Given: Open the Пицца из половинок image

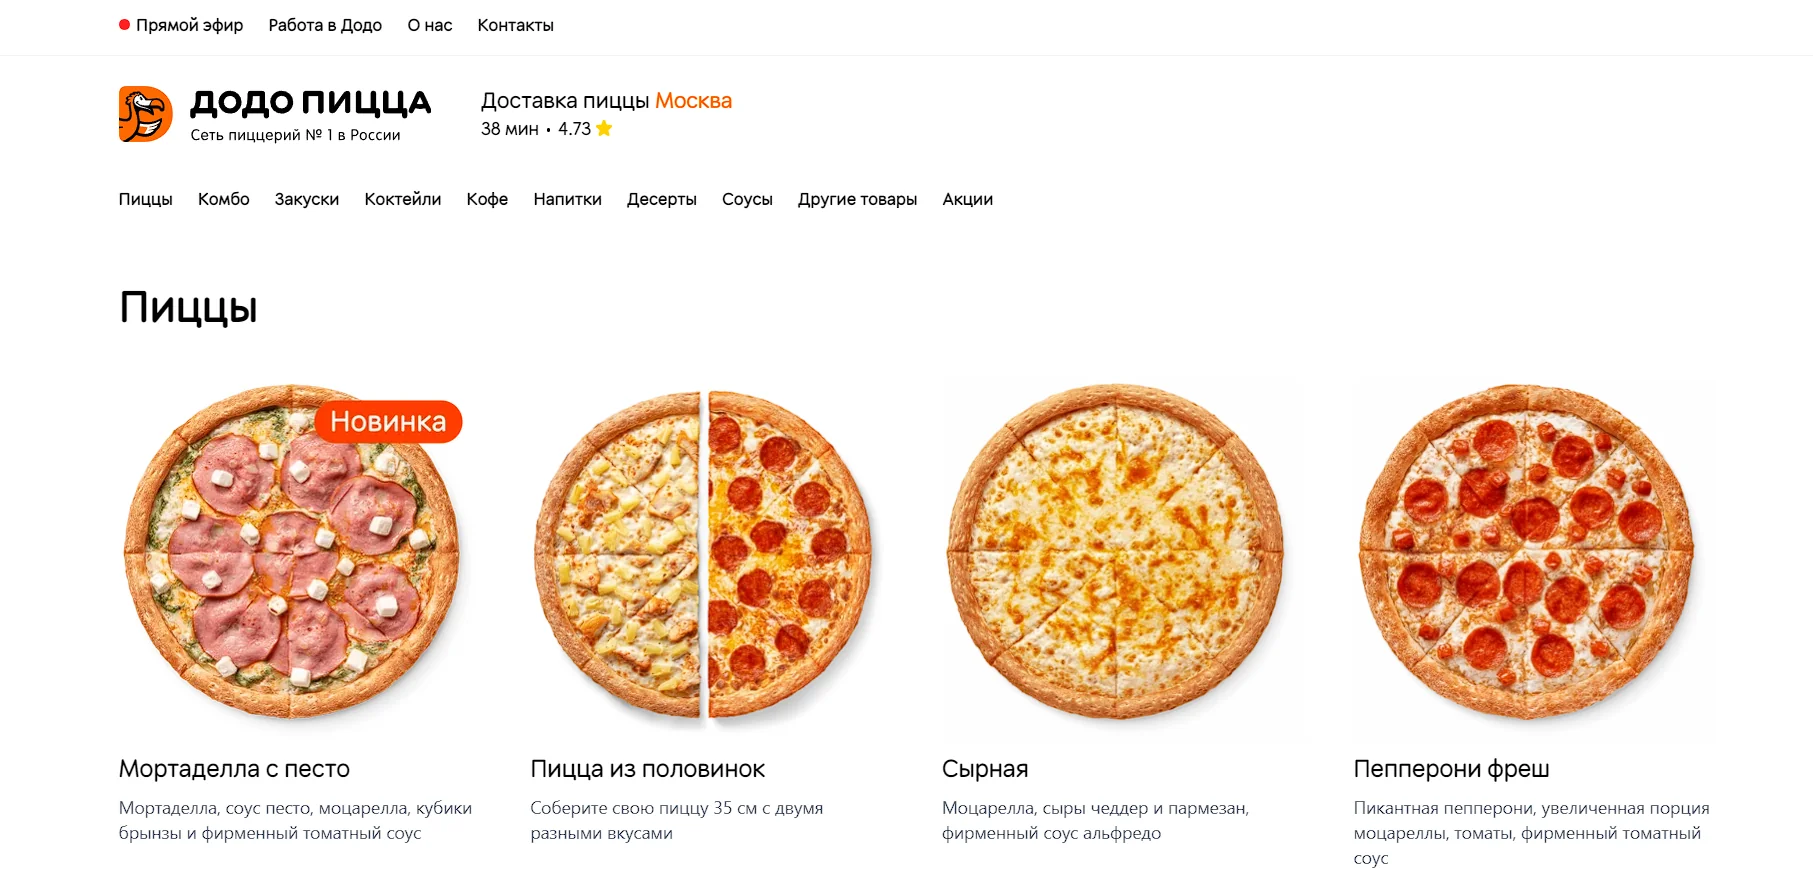Looking at the screenshot, I should 703,551.
